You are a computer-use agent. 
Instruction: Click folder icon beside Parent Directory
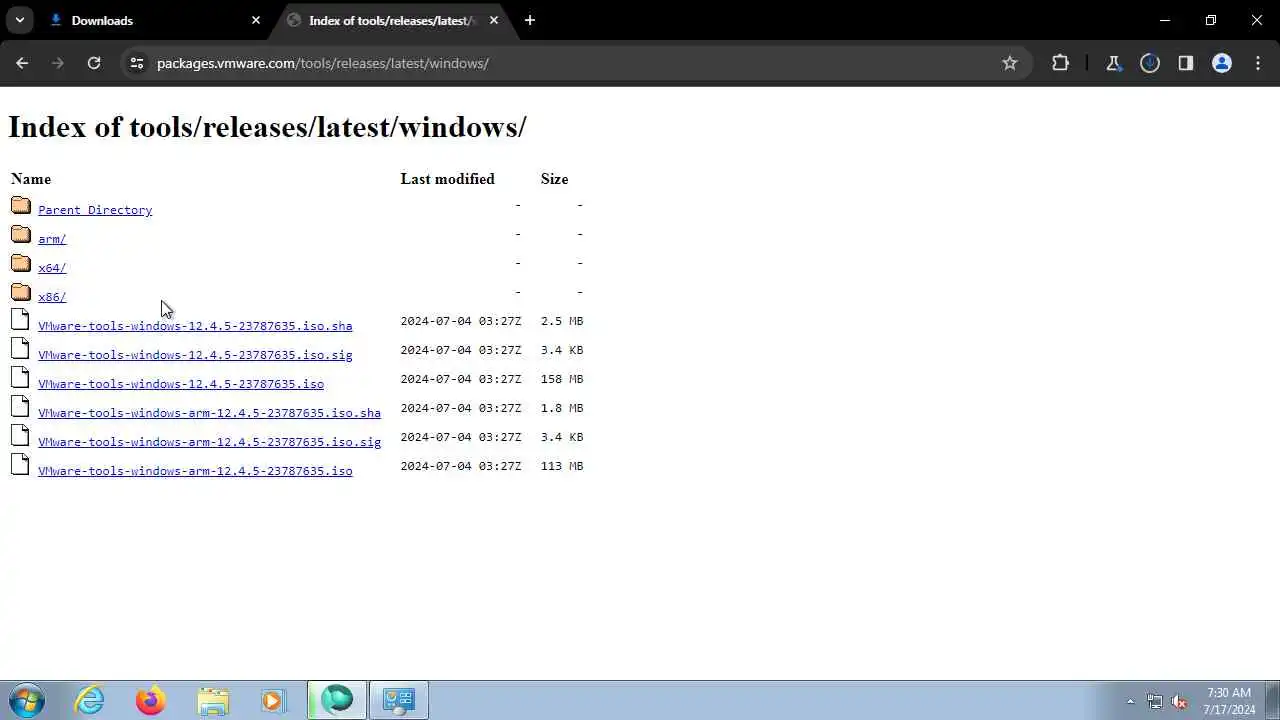[21, 205]
